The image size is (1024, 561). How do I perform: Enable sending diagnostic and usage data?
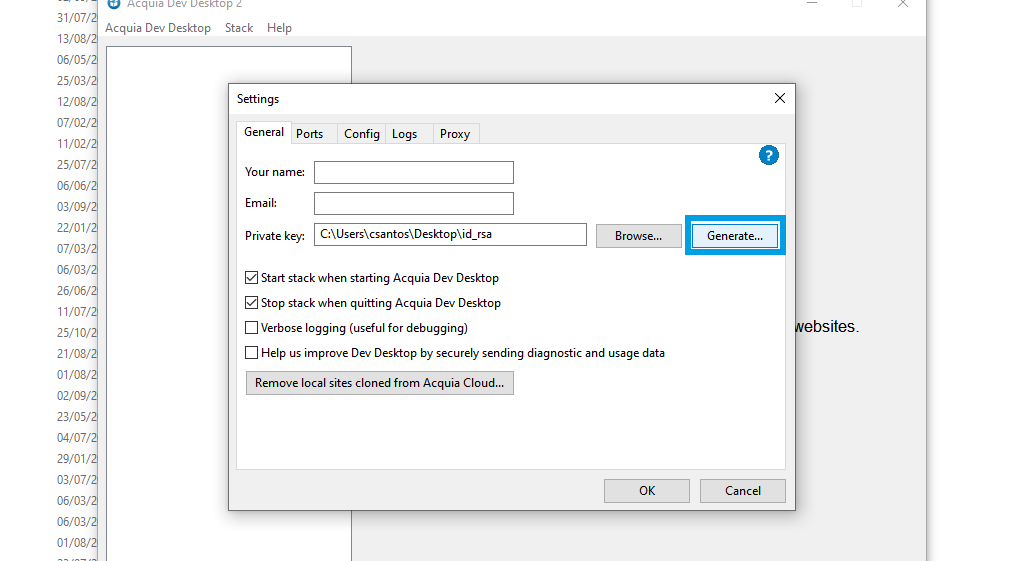click(252, 353)
